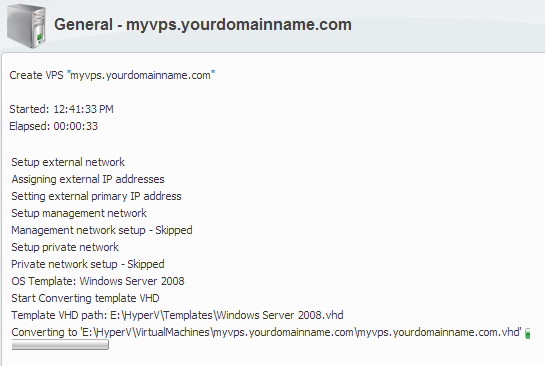Click Setting external primary IP address line
Image resolution: width=545 pixels, height=366 pixels.
[x=96, y=196]
